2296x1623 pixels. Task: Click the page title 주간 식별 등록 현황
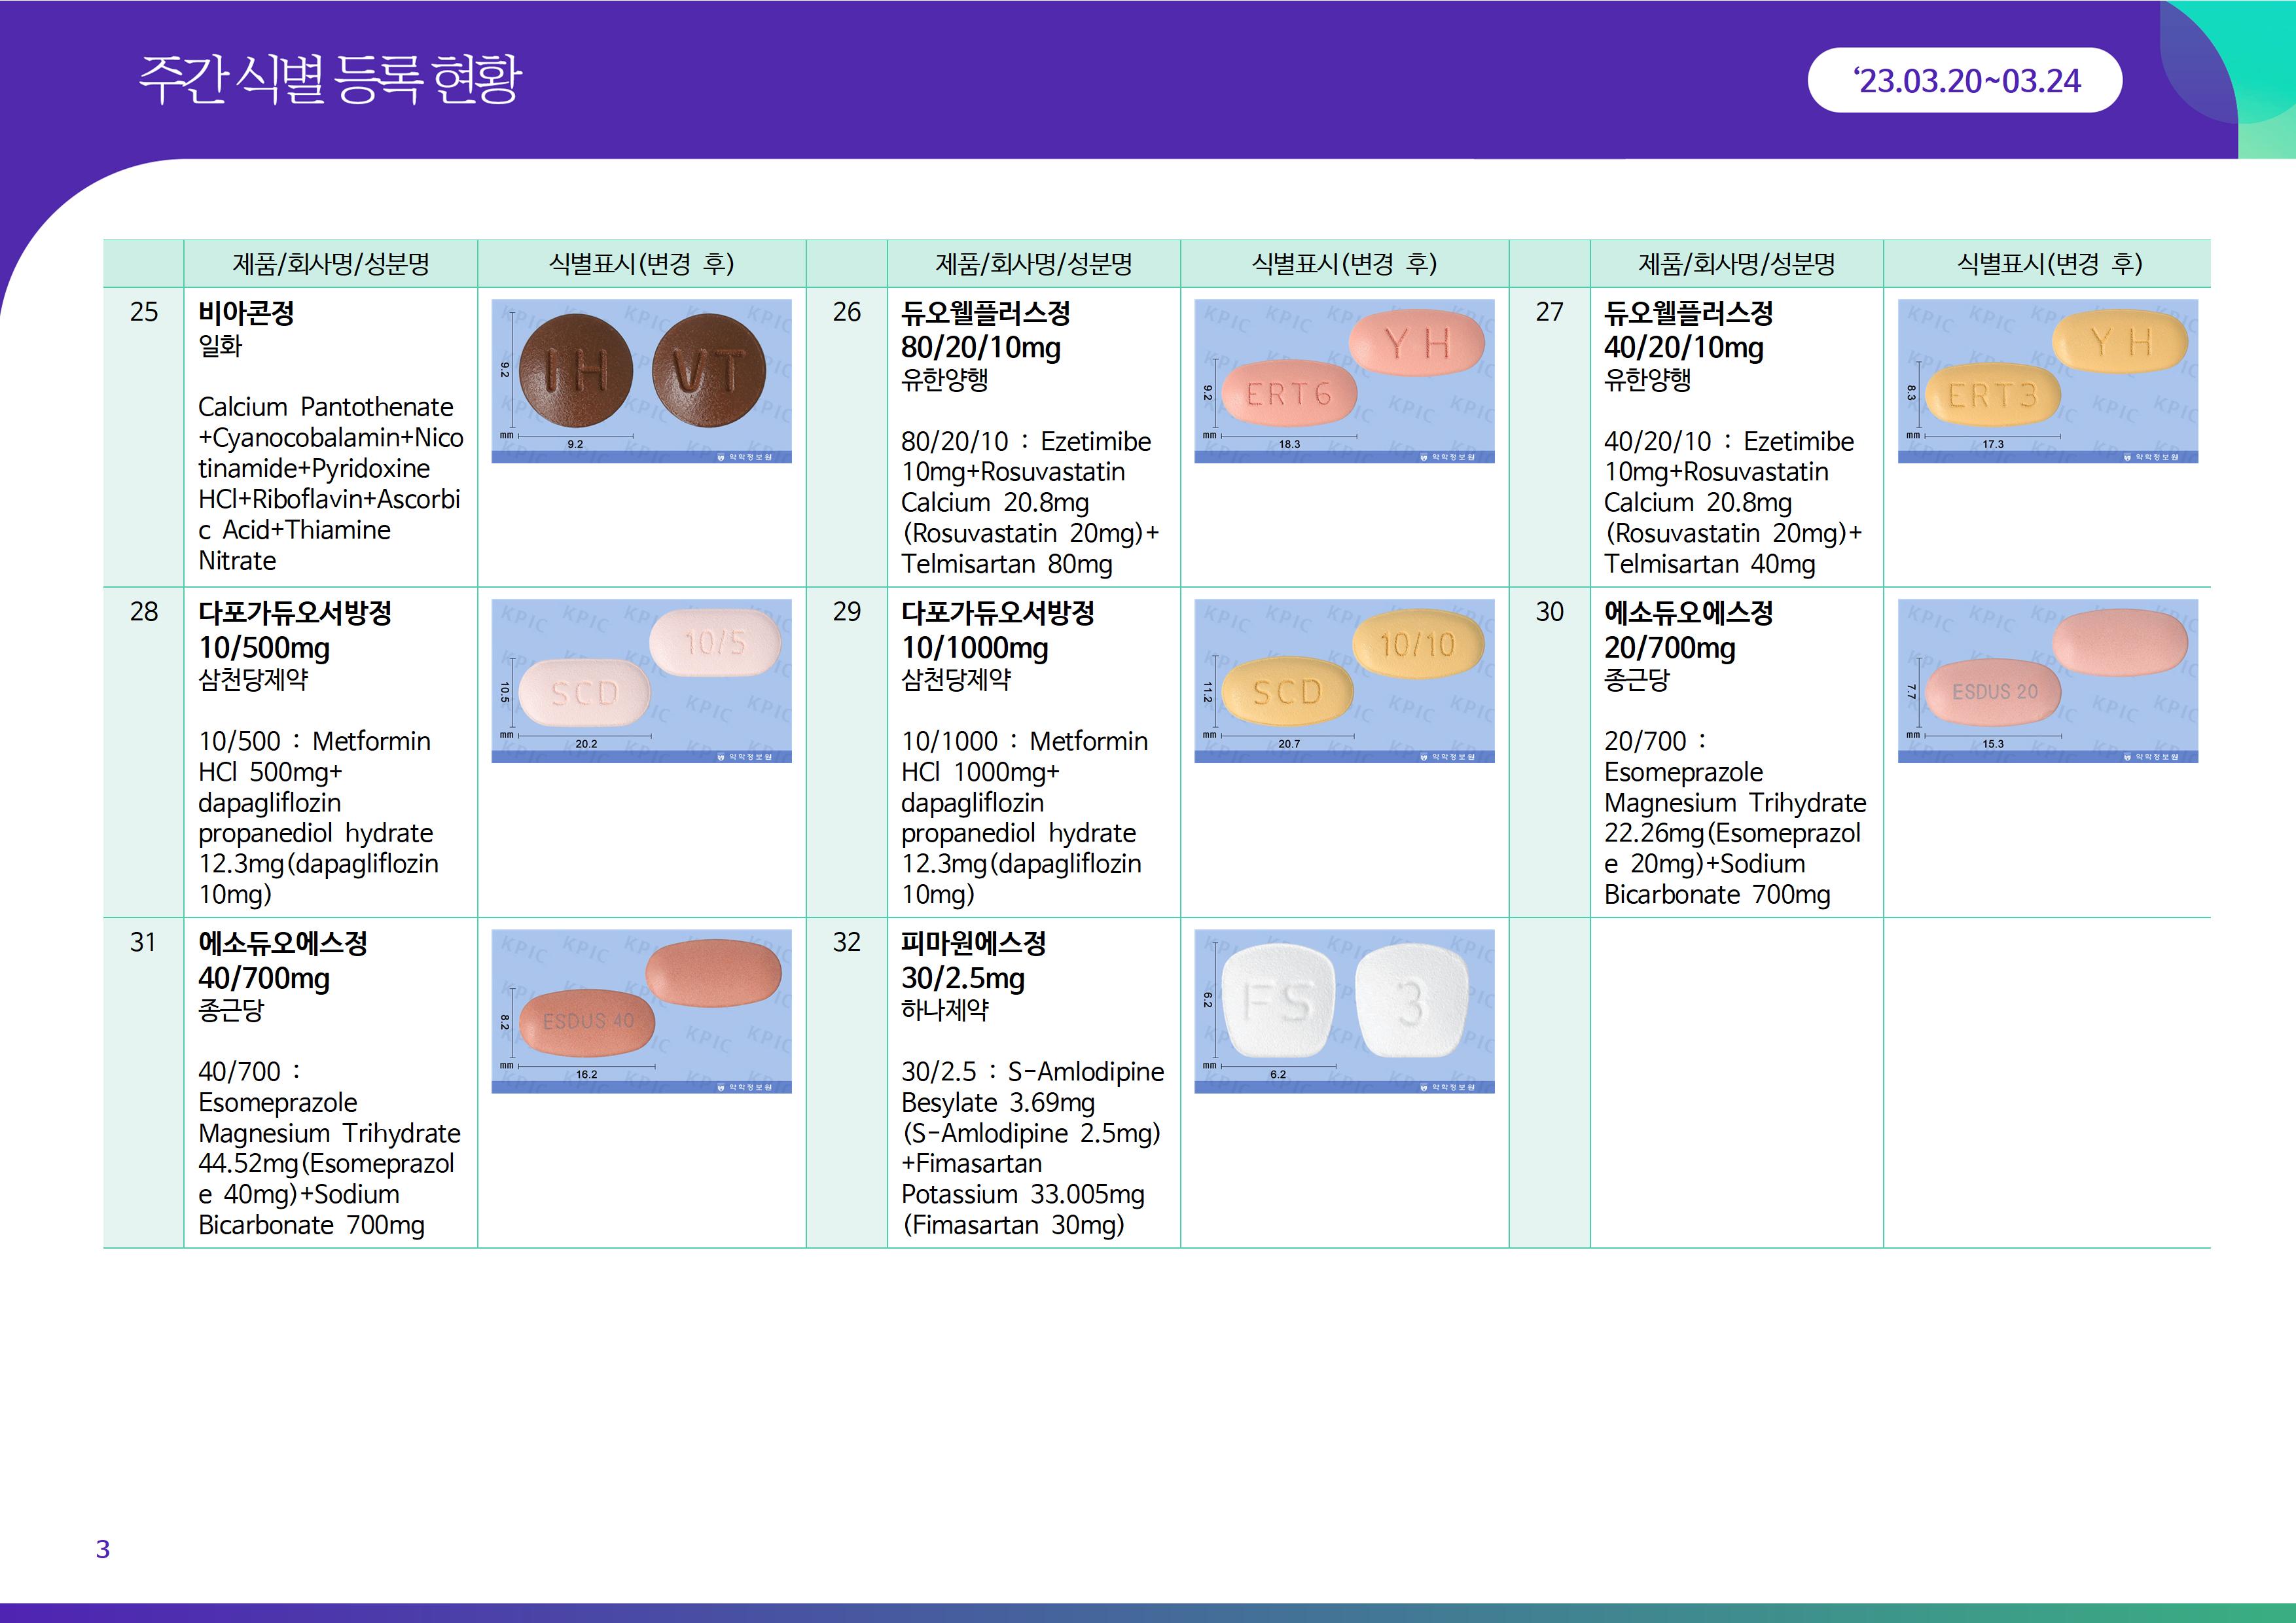[330, 80]
